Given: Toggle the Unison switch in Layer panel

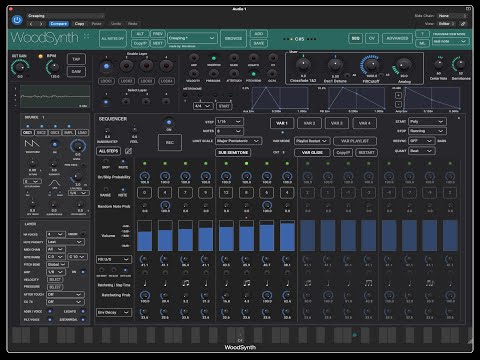Looking at the screenshot, I should (x=83, y=234).
